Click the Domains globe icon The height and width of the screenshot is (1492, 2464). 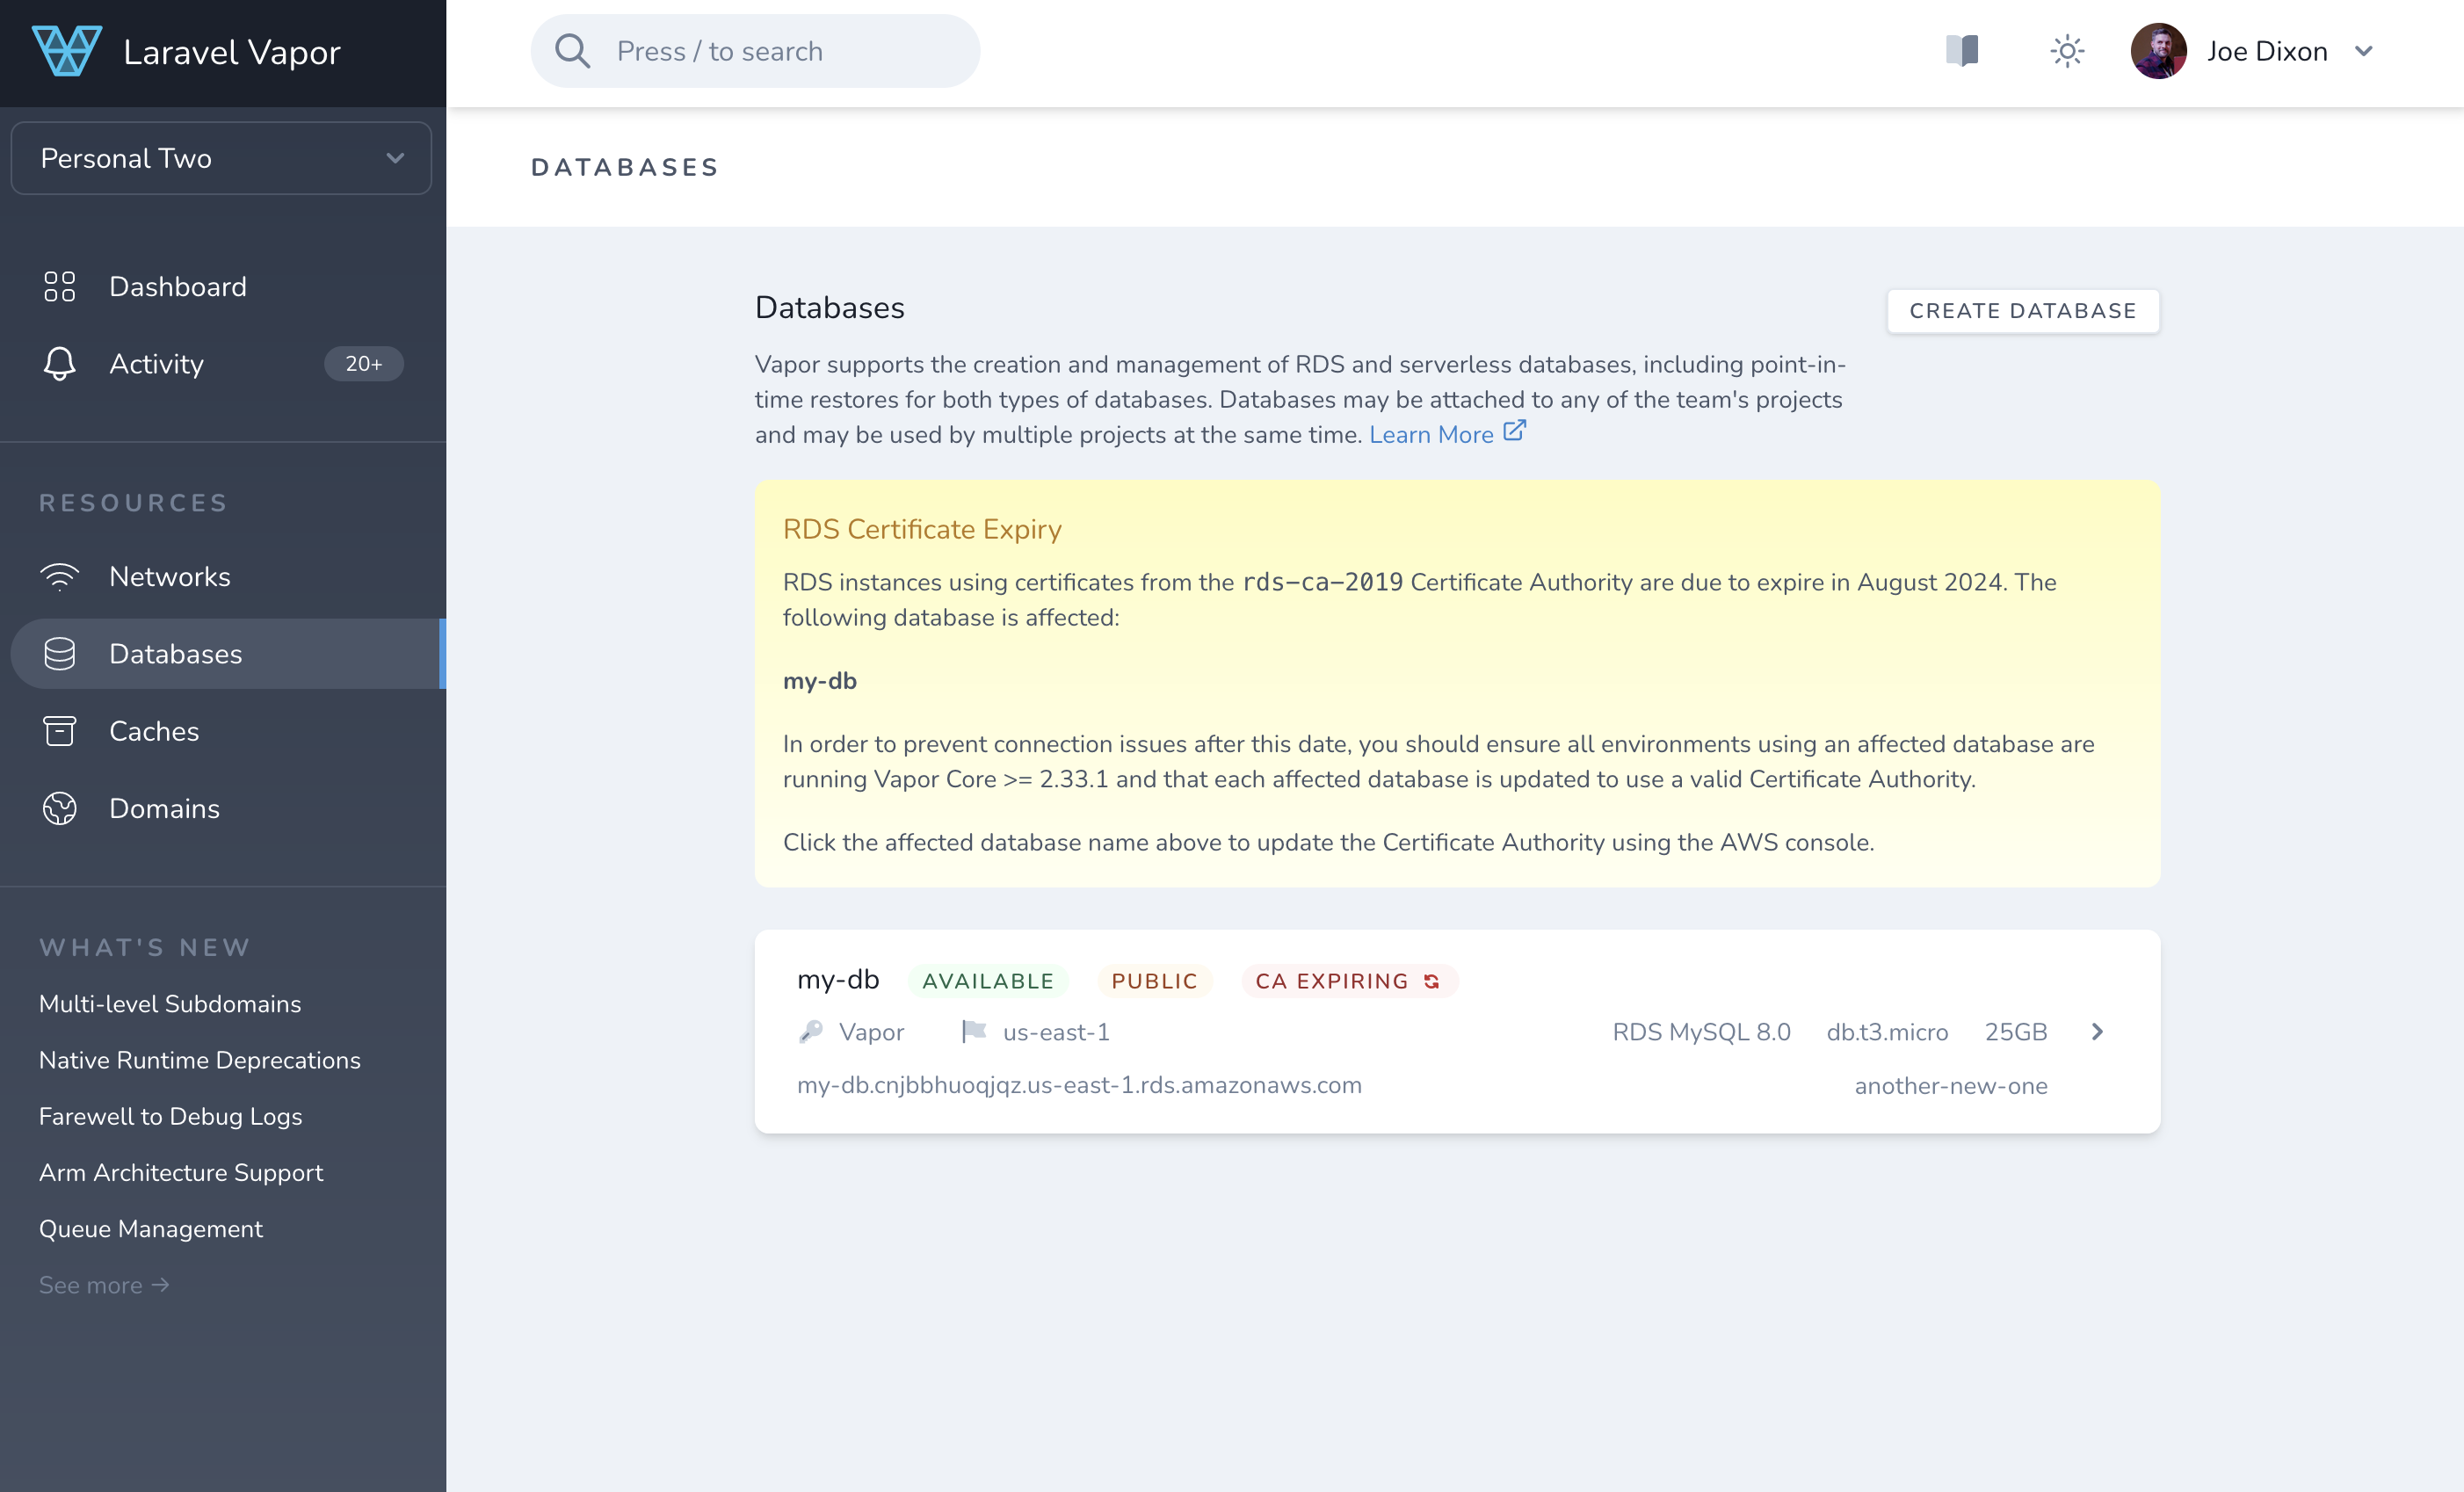[60, 808]
